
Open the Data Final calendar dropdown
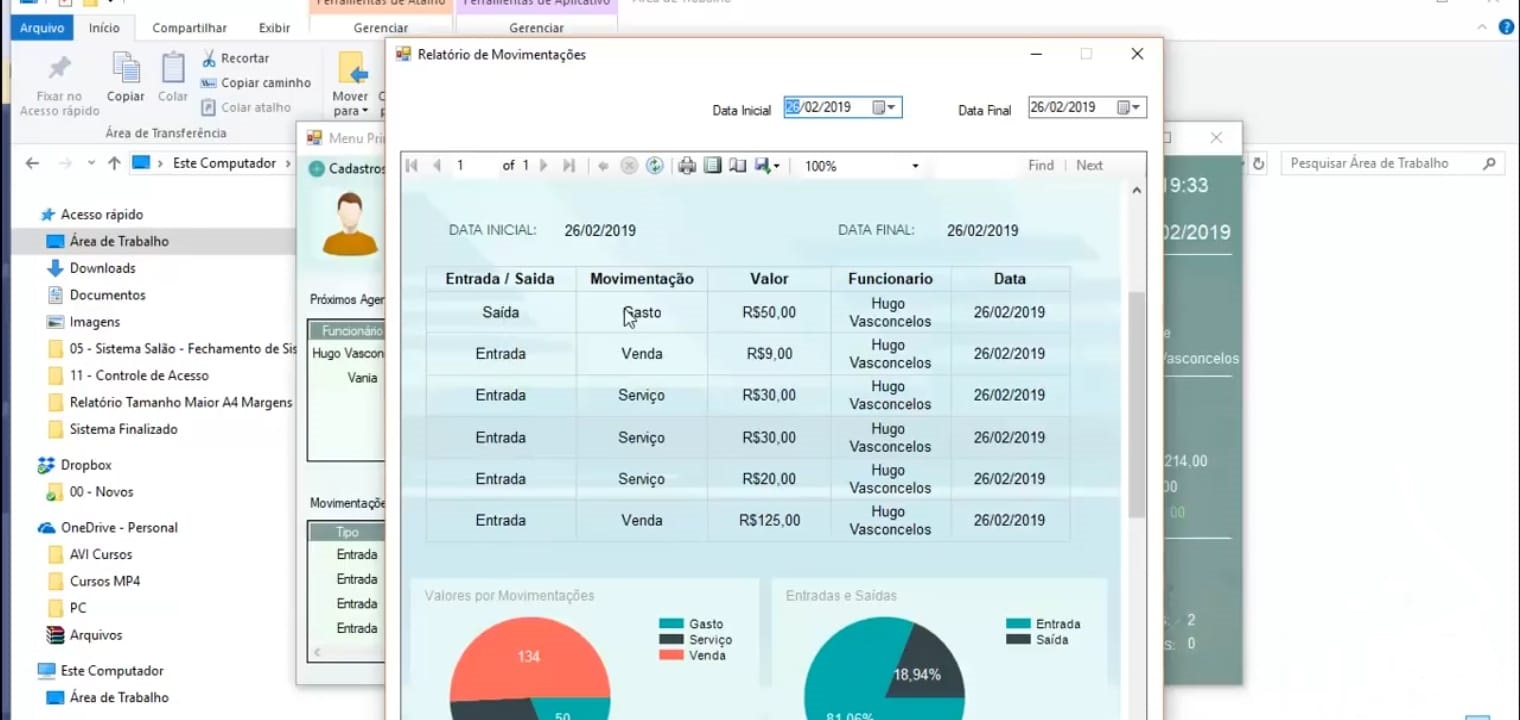1129,108
